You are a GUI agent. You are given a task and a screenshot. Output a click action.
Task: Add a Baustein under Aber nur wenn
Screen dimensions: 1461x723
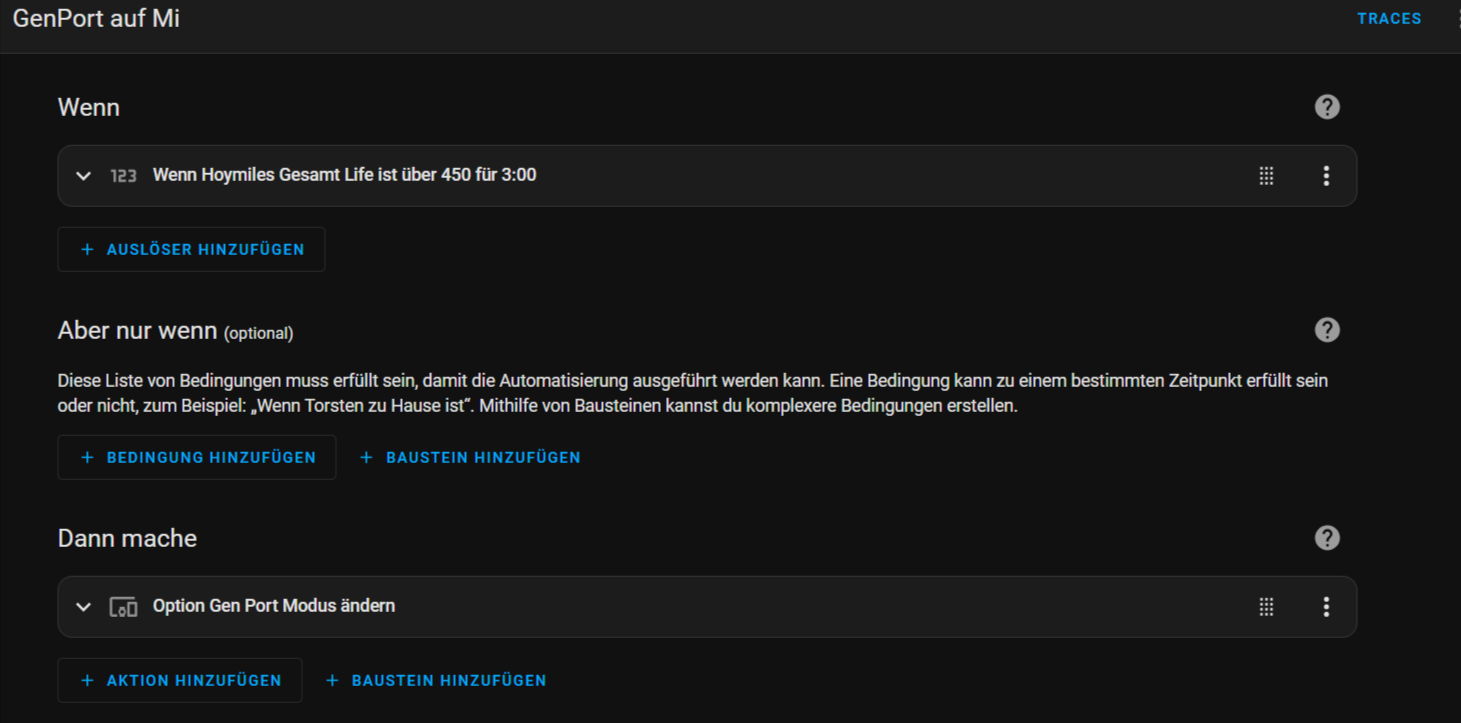click(470, 457)
